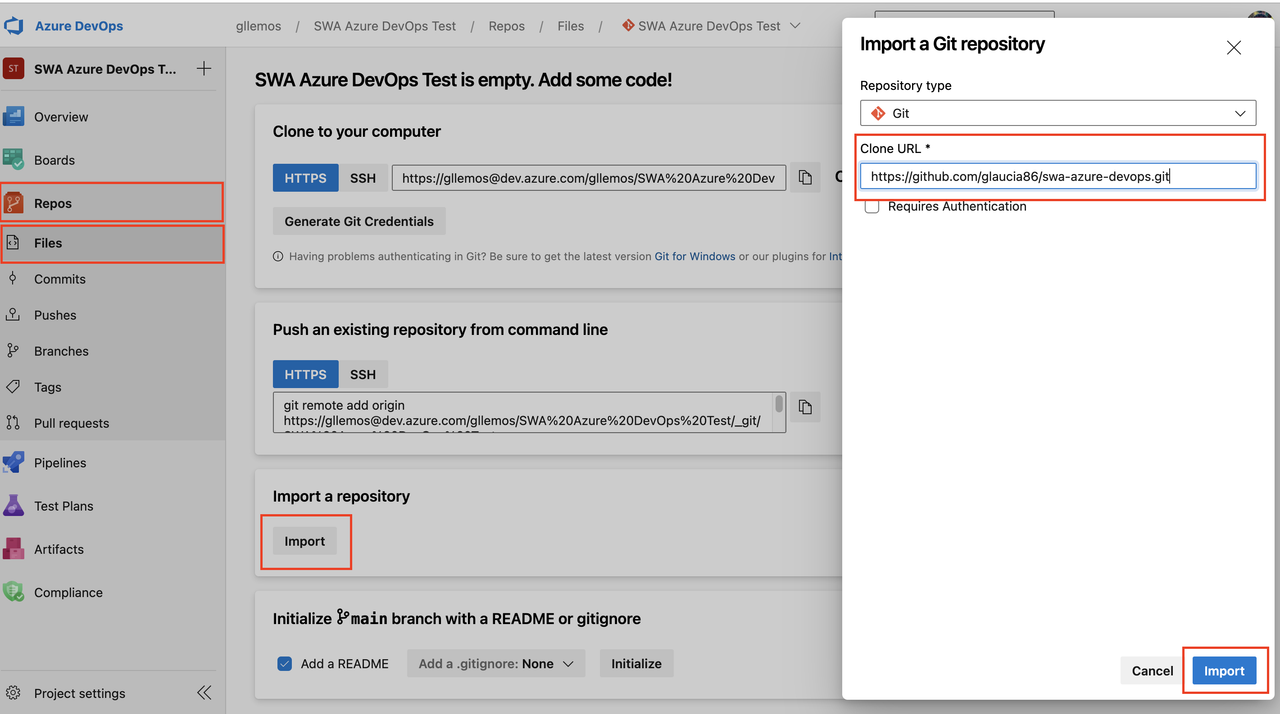1280x714 pixels.
Task: Click the Clone URL input field
Action: [x=1058, y=176]
